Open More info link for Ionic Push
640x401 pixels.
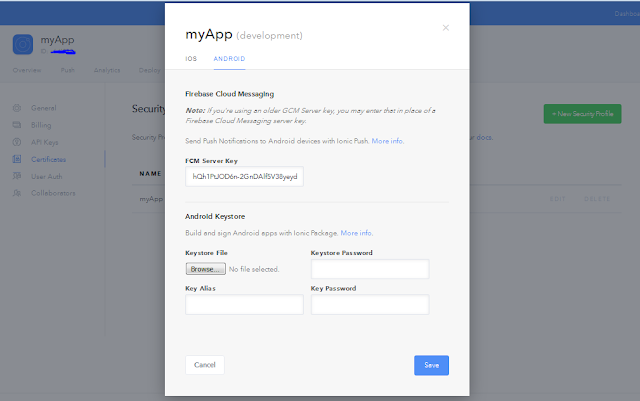tap(387, 141)
